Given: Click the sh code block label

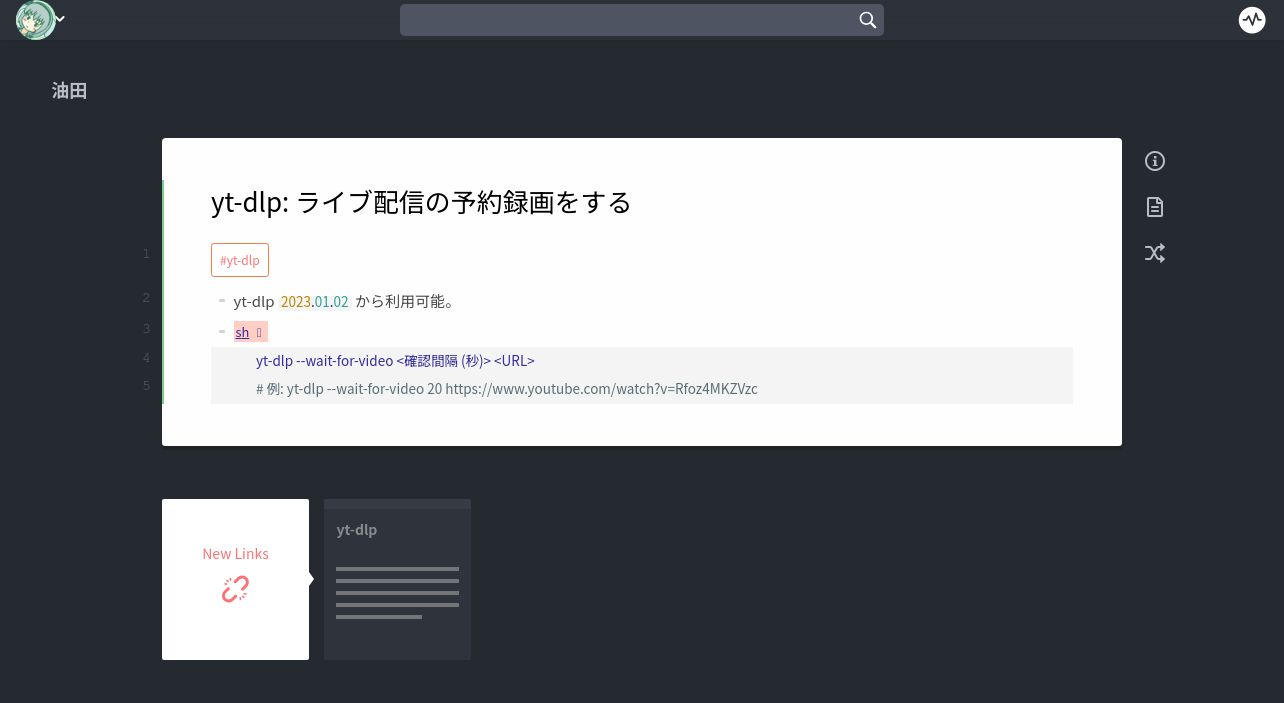Looking at the screenshot, I should (x=242, y=332).
